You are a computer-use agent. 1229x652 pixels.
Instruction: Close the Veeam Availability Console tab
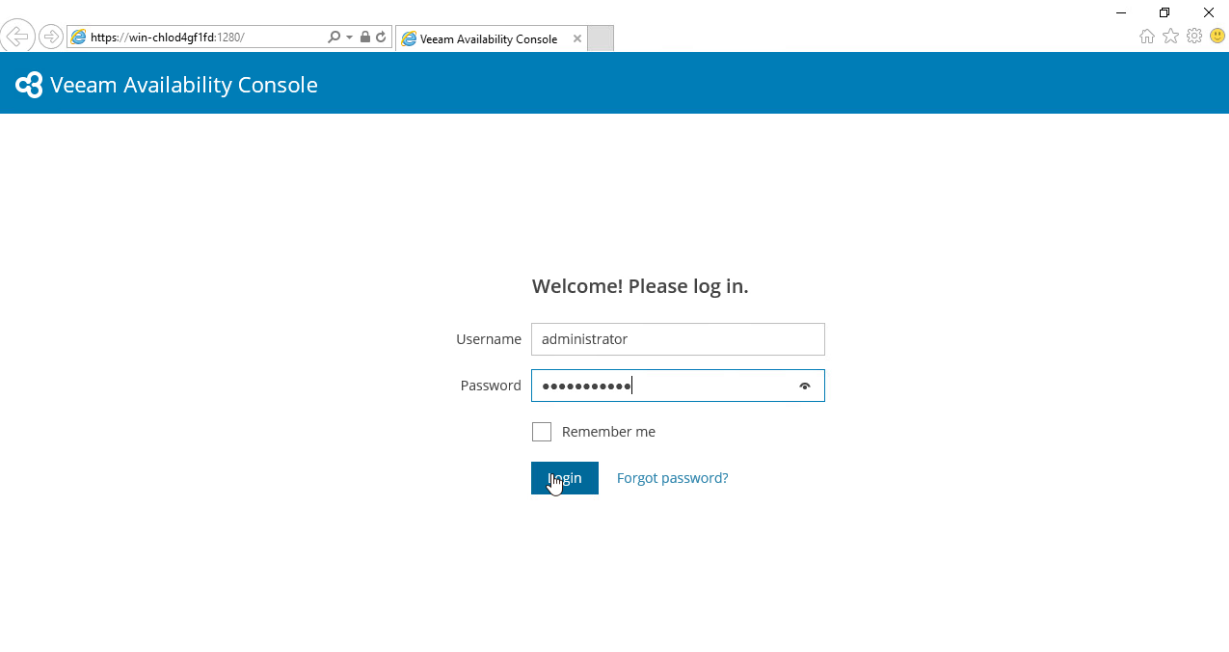(577, 39)
